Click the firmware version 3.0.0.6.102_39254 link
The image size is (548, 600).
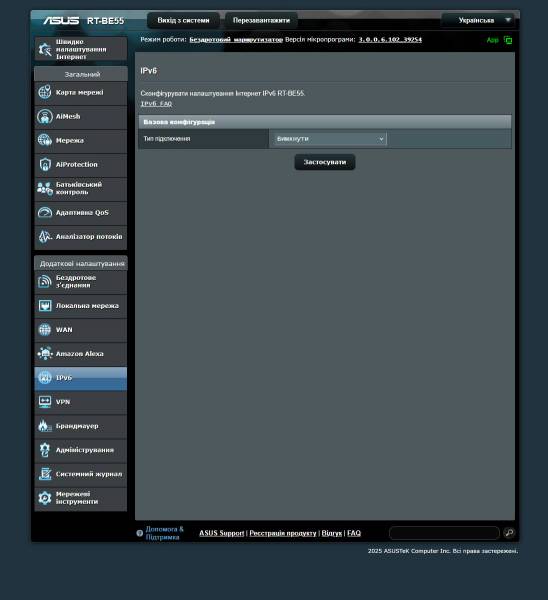click(x=390, y=40)
